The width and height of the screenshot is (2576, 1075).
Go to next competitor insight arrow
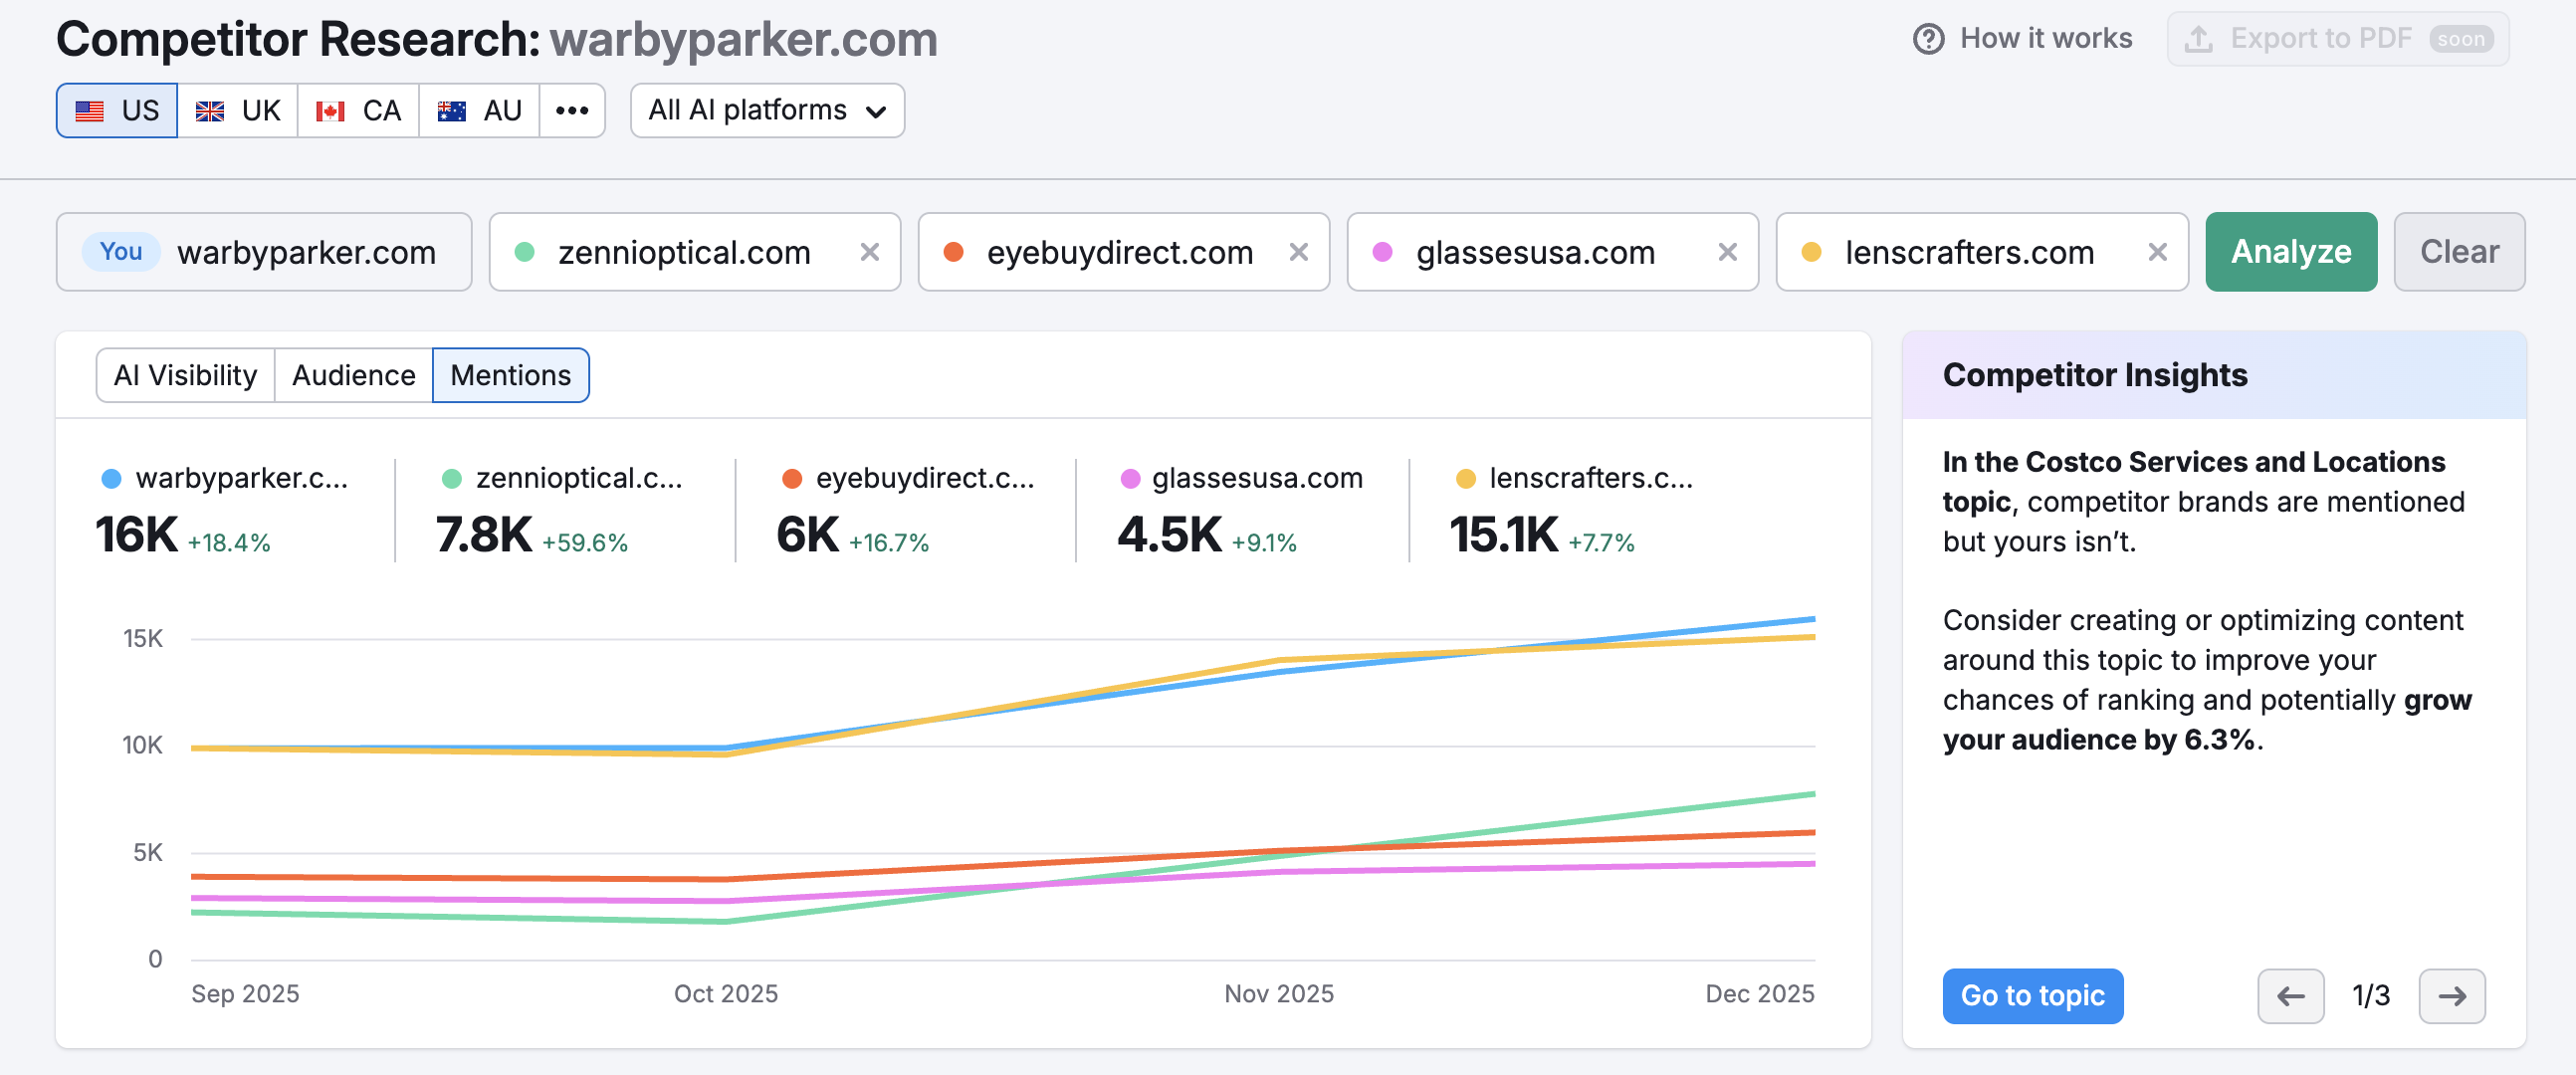(x=2451, y=996)
